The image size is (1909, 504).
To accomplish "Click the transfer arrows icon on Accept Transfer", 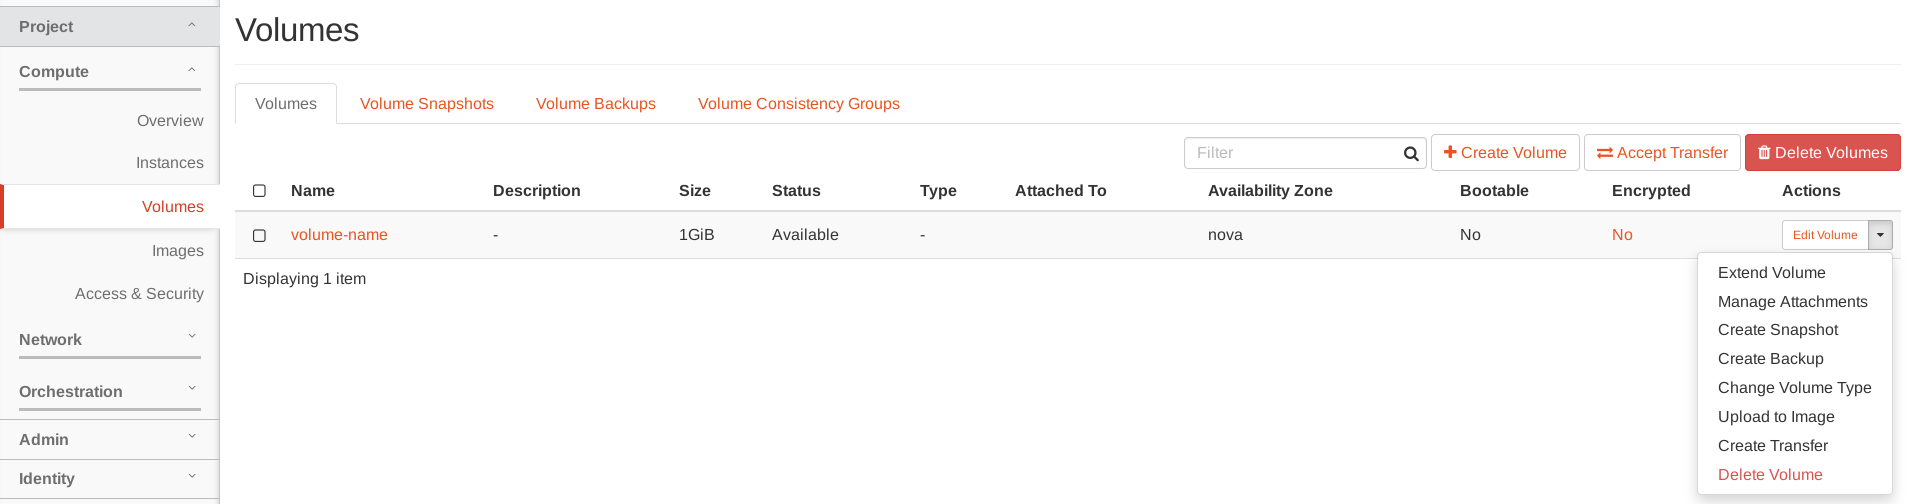I will [1604, 153].
